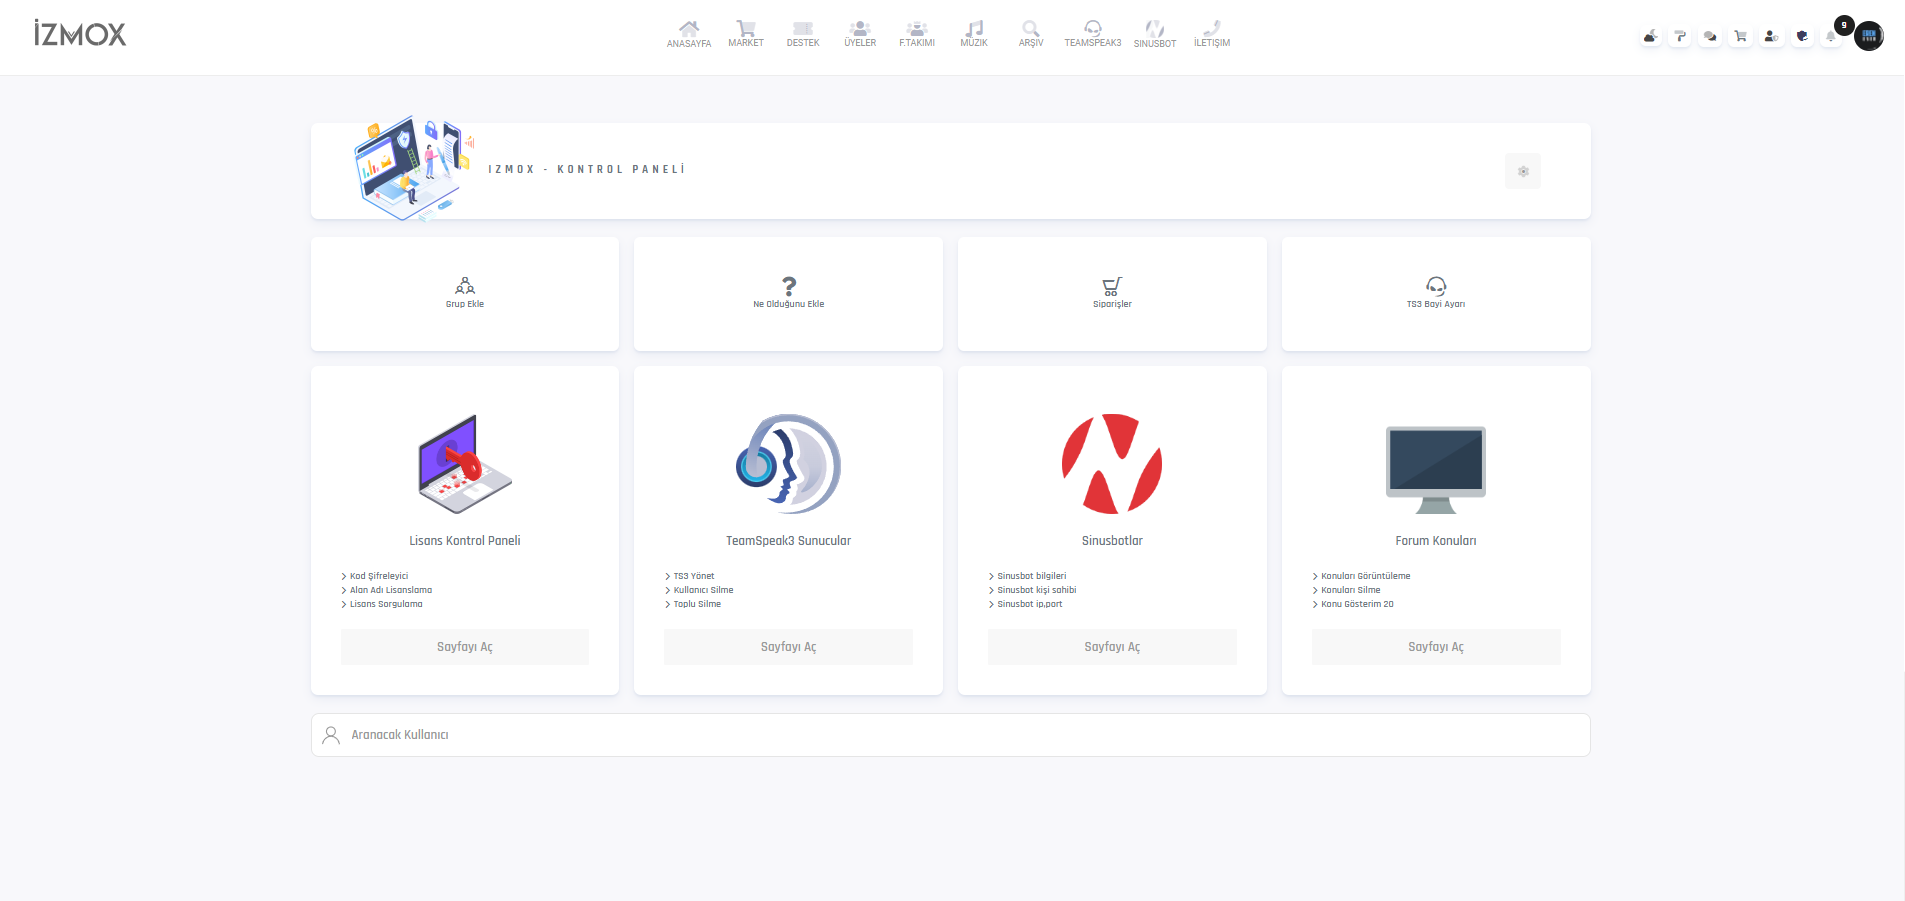Click the TeamSpeak3 logo image
The image size is (1905, 901).
[789, 464]
